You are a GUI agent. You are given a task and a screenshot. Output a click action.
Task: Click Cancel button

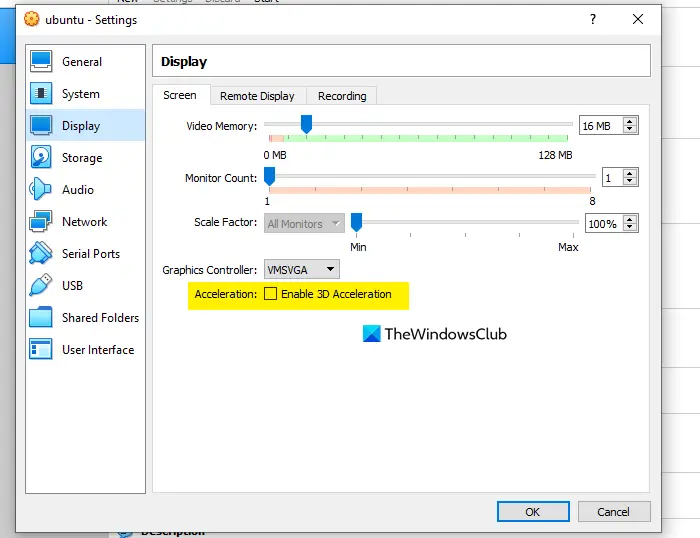[614, 512]
